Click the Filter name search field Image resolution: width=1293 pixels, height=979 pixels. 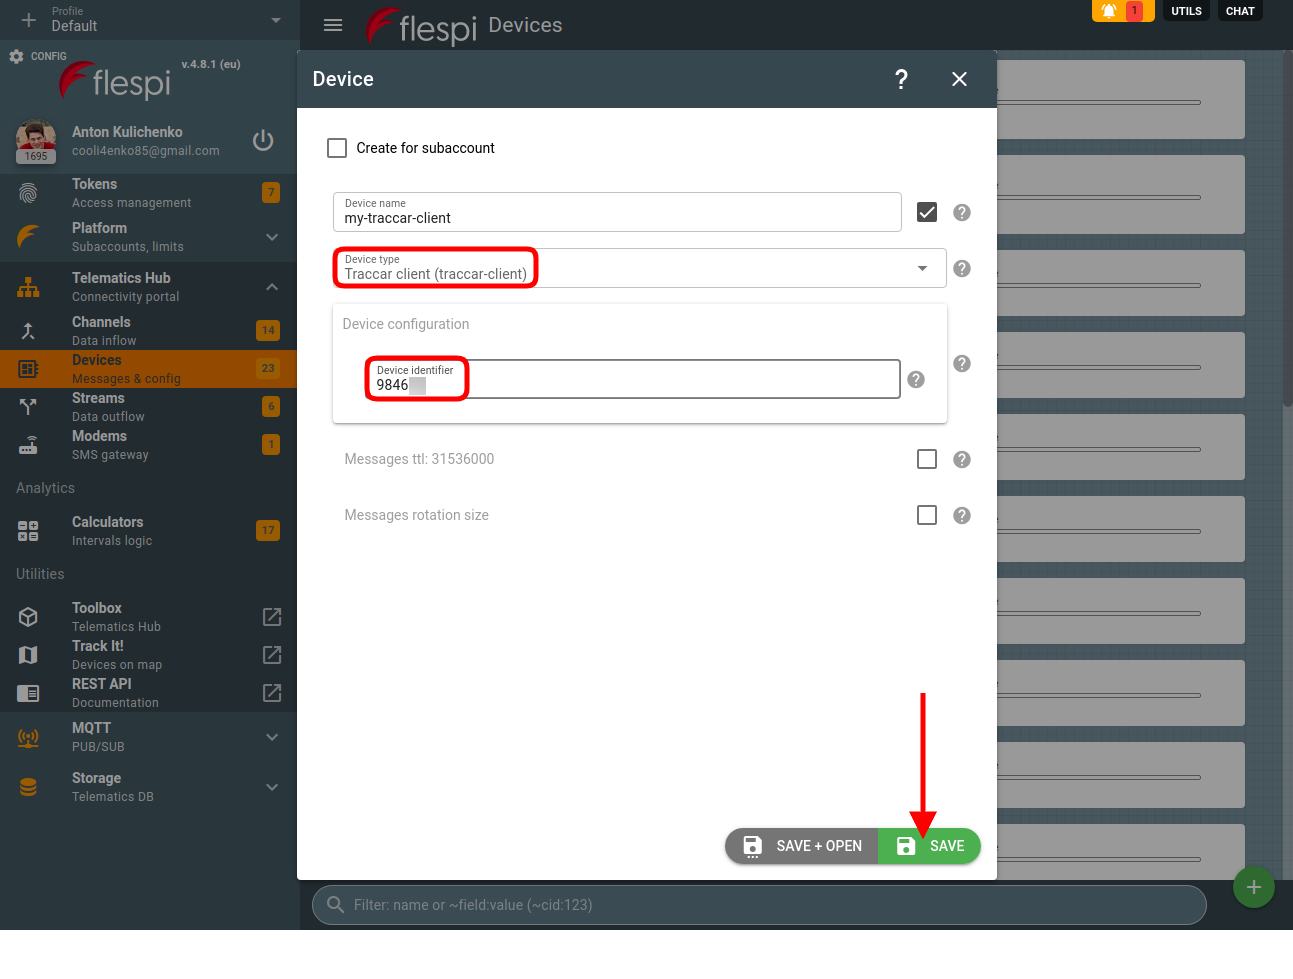pyautogui.click(x=759, y=905)
